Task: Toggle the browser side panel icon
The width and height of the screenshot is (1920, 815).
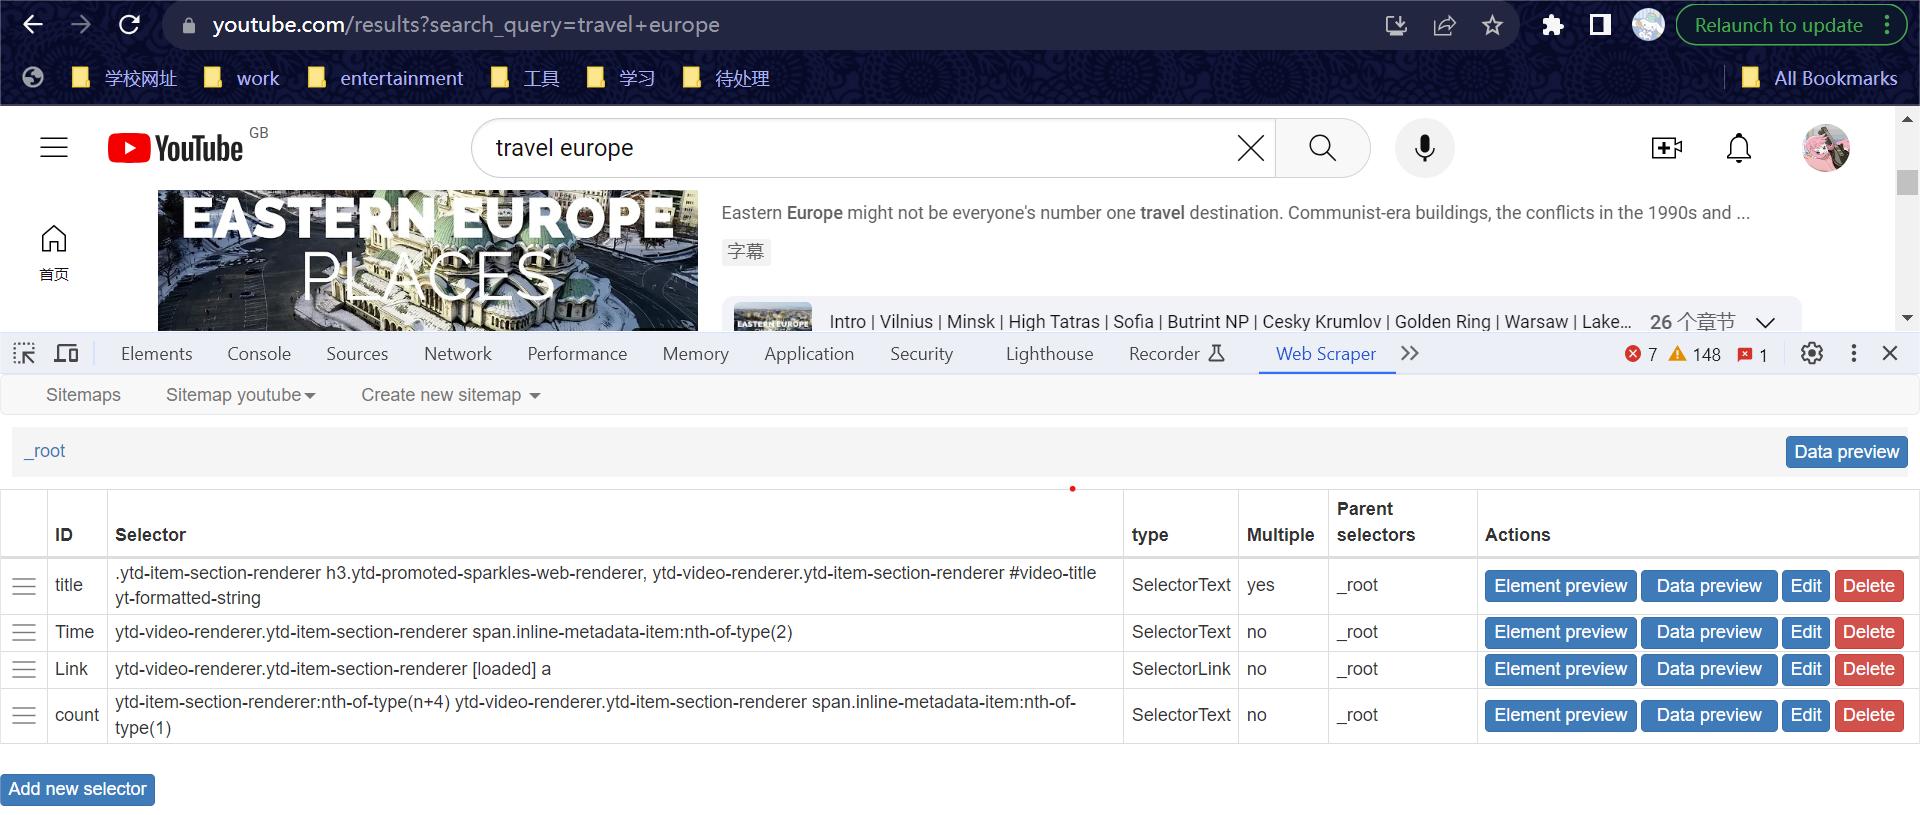Action: (1600, 25)
